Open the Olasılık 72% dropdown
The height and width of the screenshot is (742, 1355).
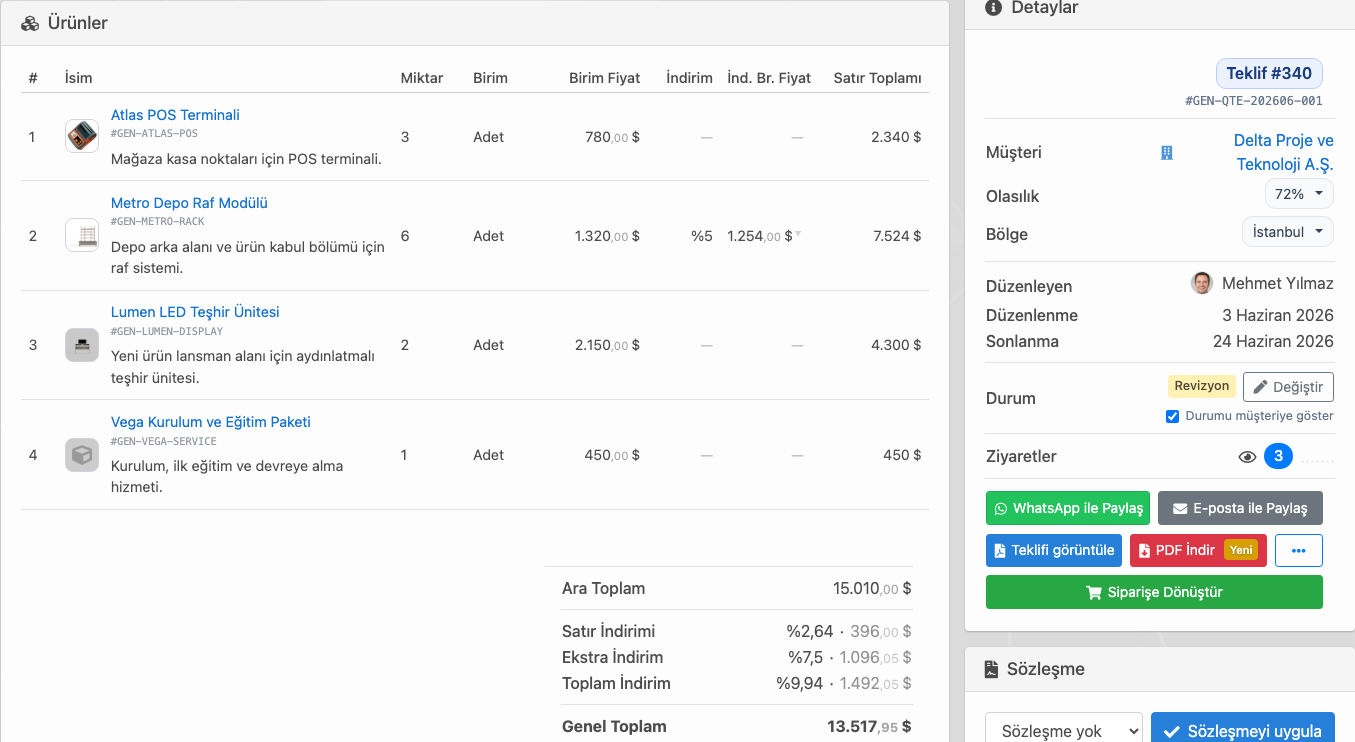tap(1299, 194)
